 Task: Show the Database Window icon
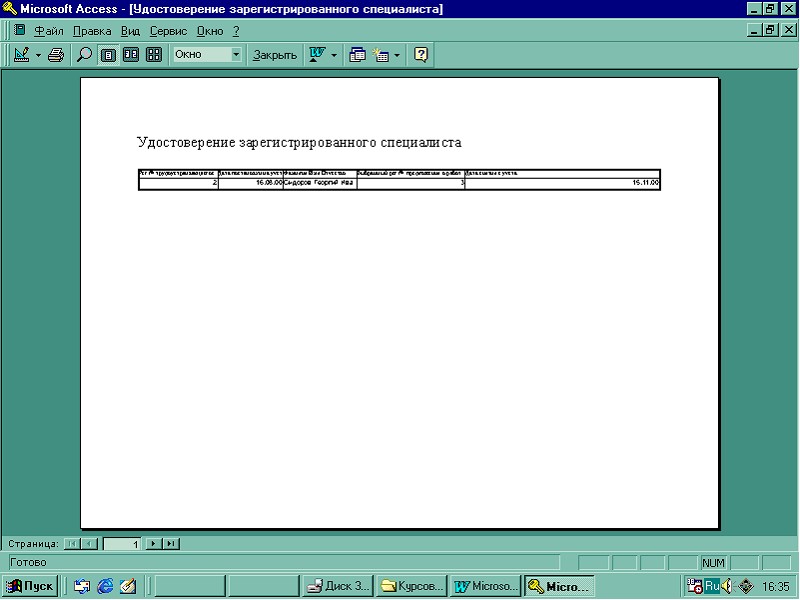[357, 55]
